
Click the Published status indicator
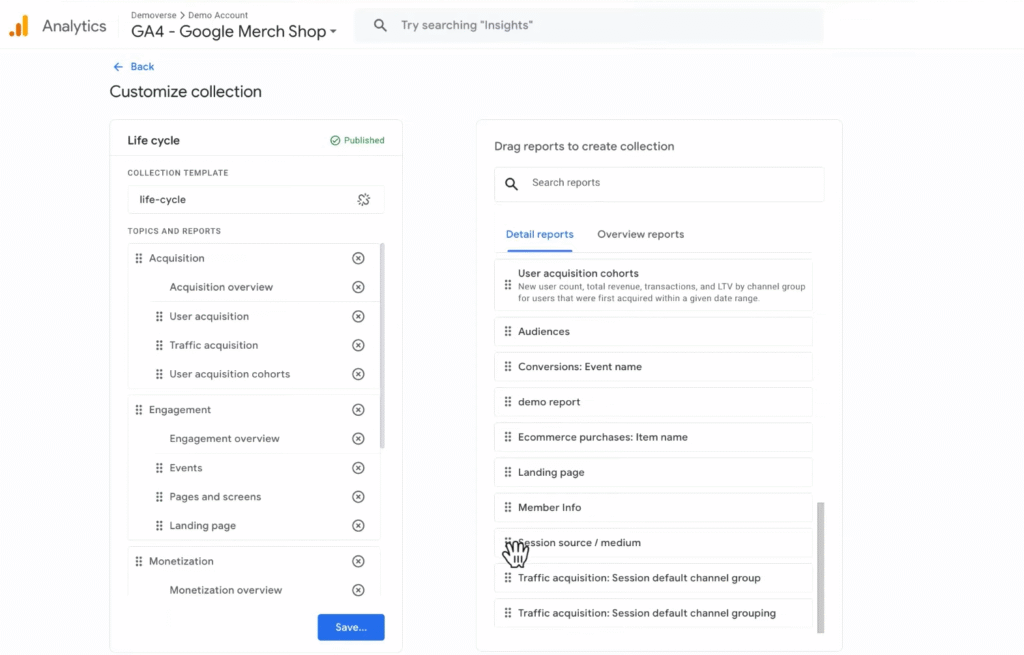point(357,140)
